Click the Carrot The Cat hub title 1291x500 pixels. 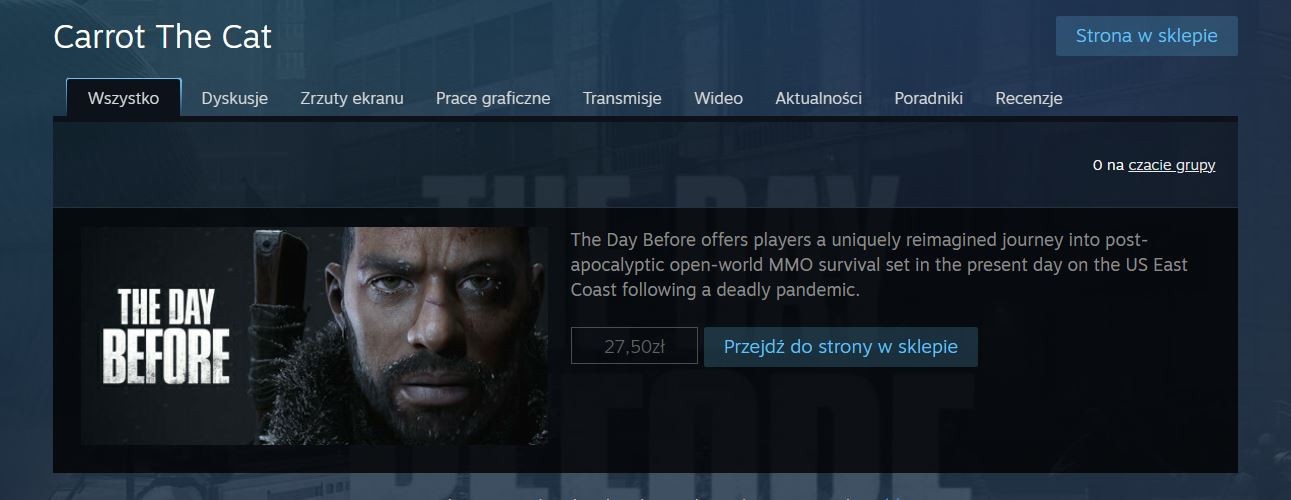(162, 37)
